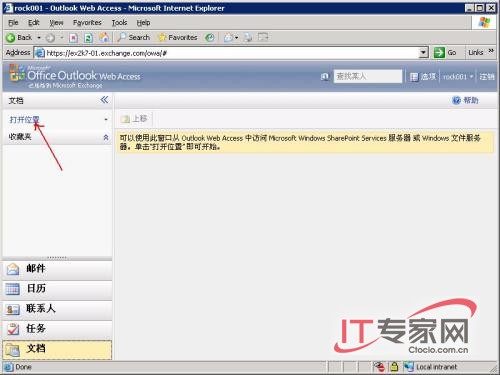Open the Tools menu
Image resolution: width=500 pixels, height=375 pixels.
pos(119,23)
